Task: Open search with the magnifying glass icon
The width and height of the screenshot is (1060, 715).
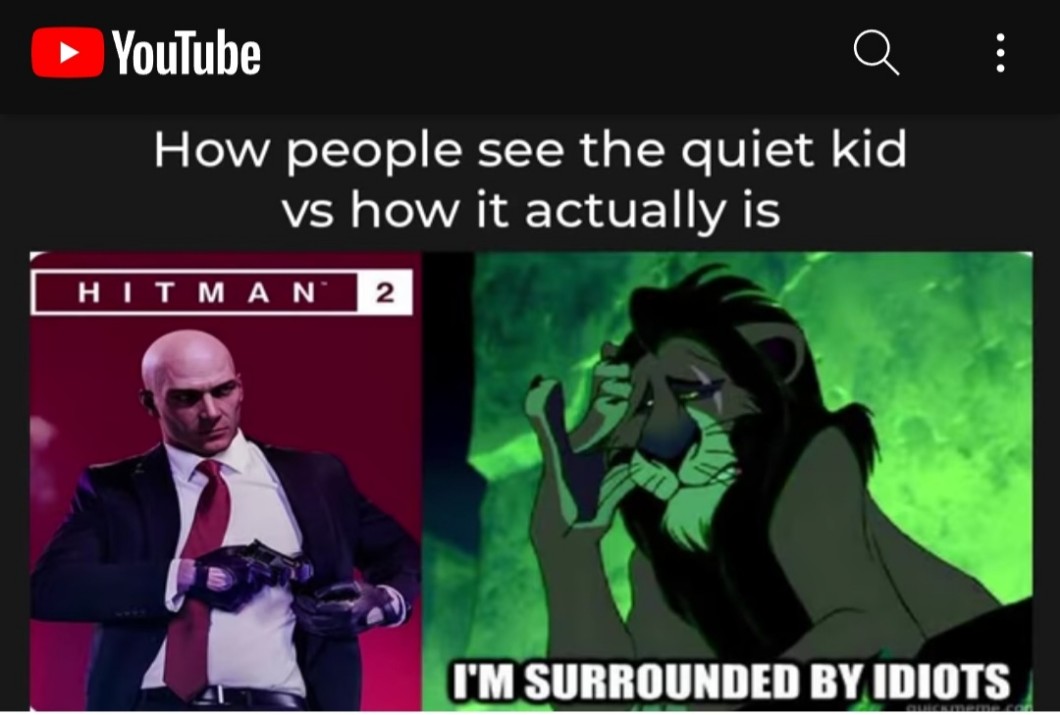Action: click(x=876, y=52)
